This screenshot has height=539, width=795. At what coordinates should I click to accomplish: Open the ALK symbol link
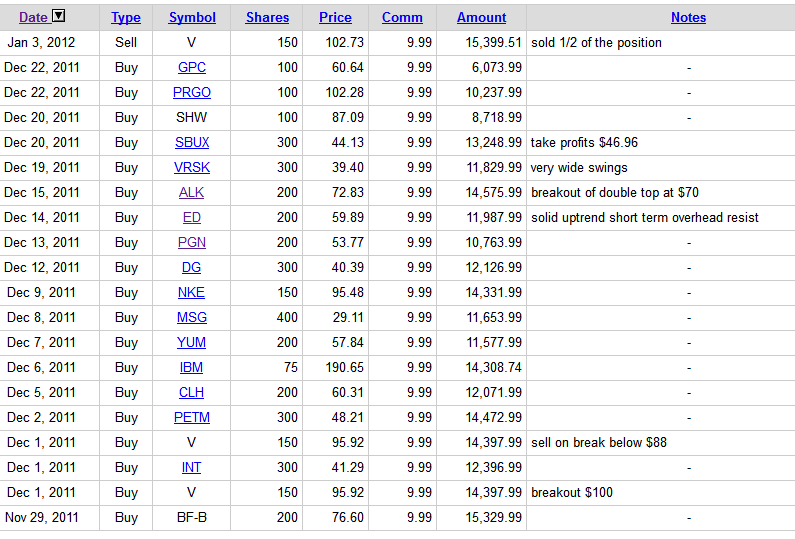point(191,193)
